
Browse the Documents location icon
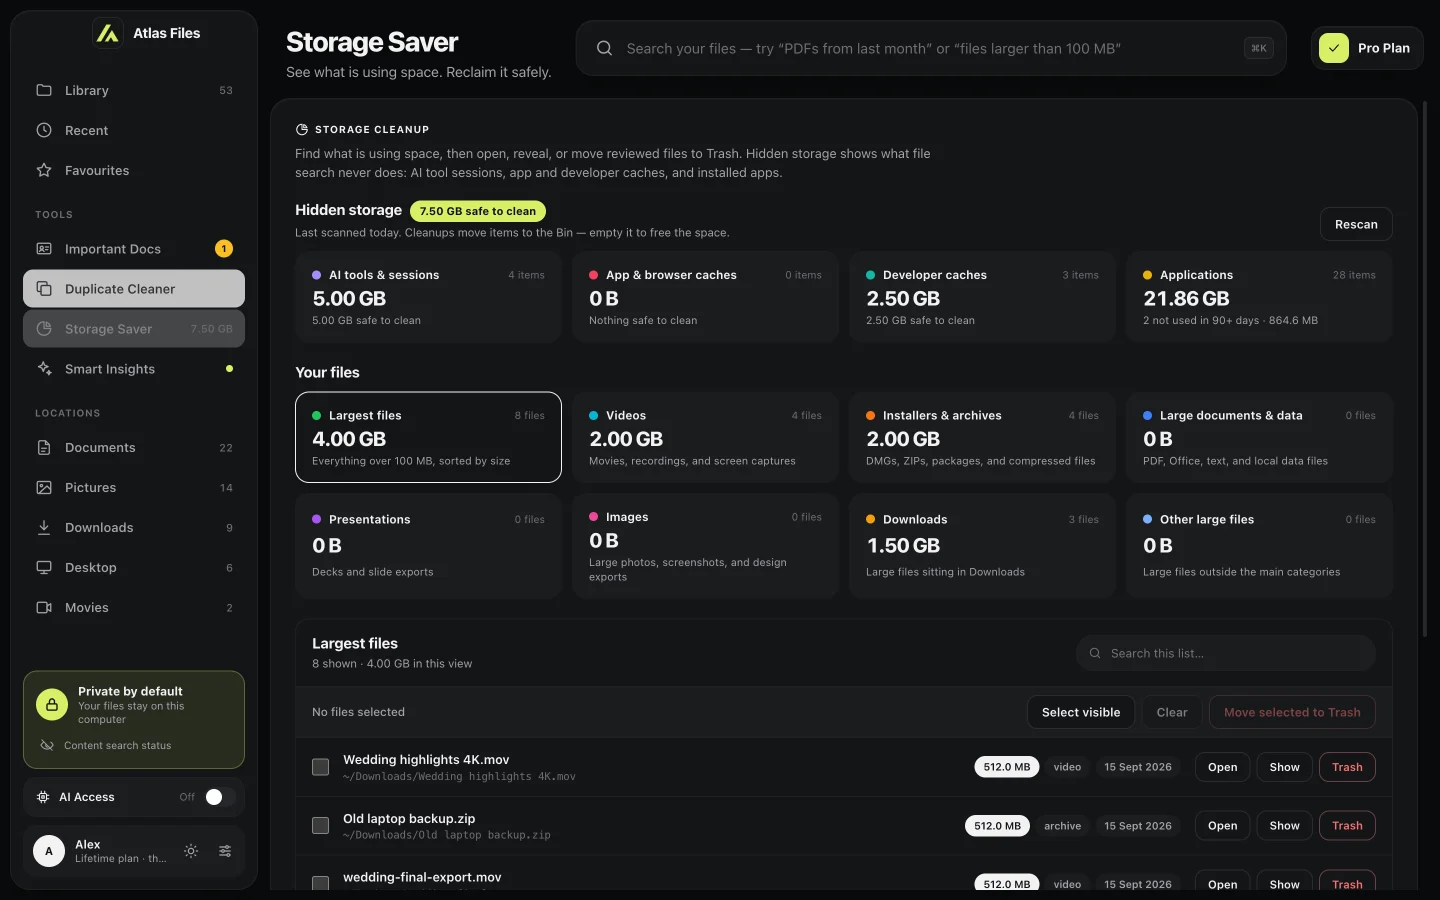tap(44, 448)
